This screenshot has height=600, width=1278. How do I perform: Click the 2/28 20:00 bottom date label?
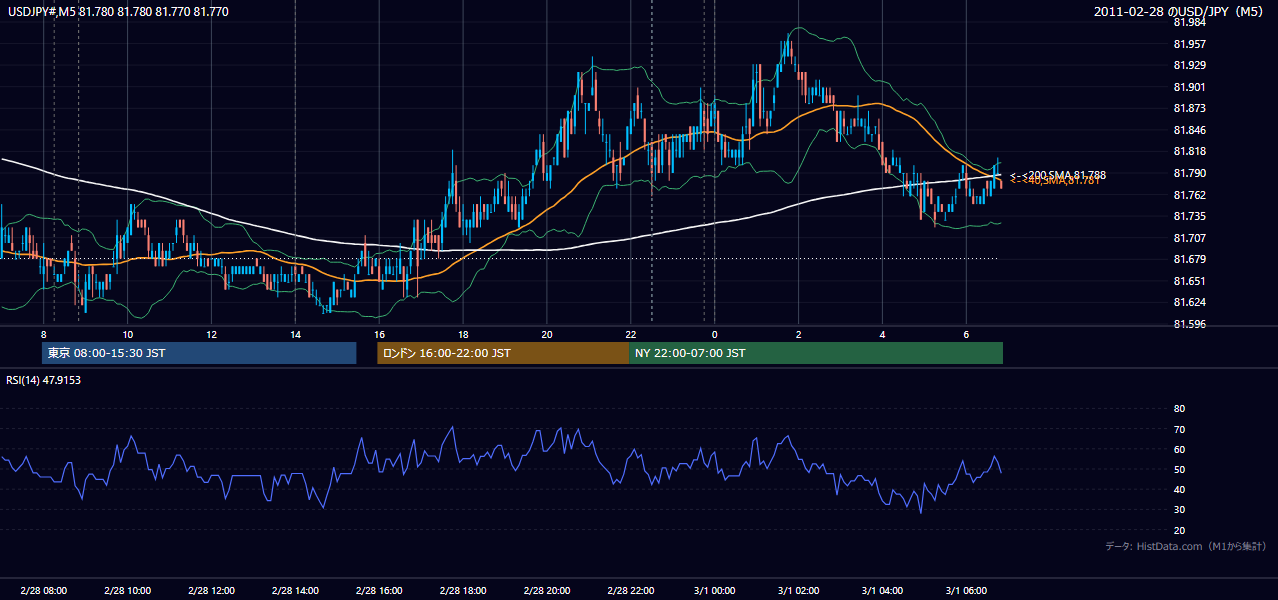coord(546,591)
